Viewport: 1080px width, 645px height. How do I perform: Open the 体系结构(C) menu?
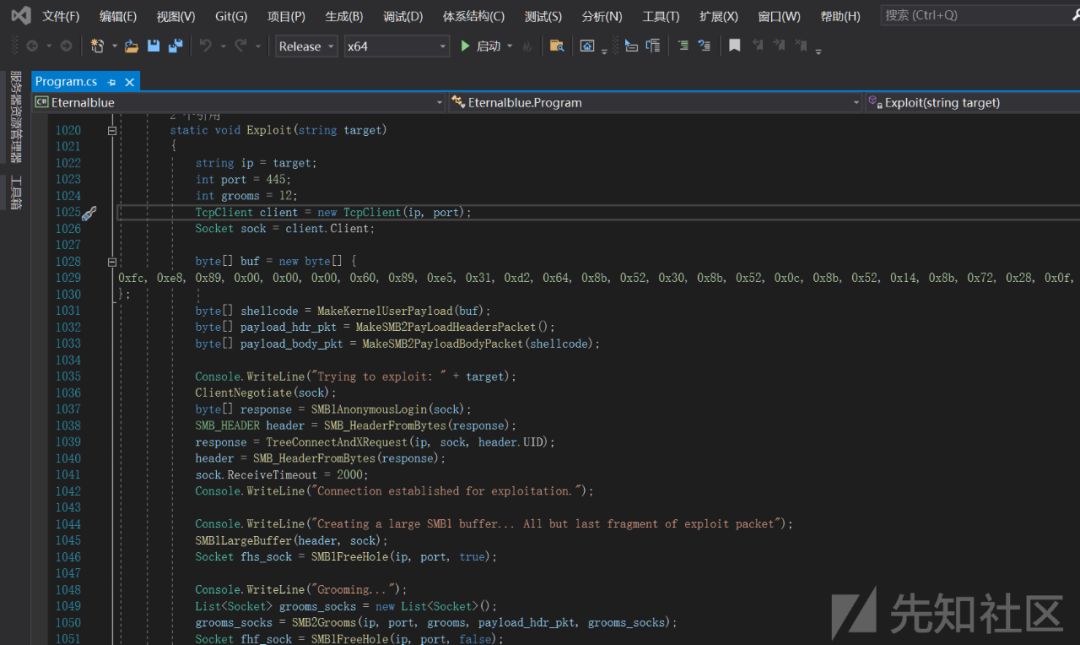tap(473, 16)
